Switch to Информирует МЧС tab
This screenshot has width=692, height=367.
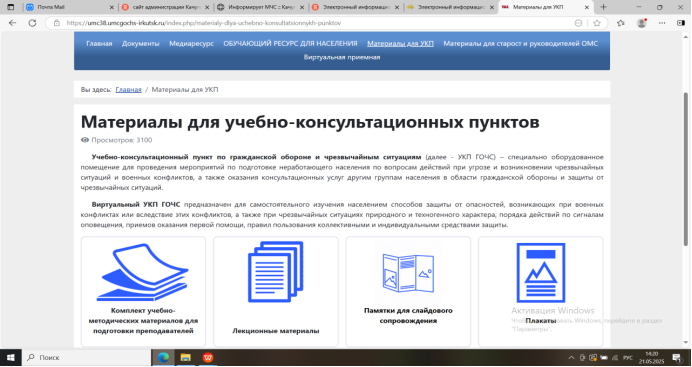[261, 7]
